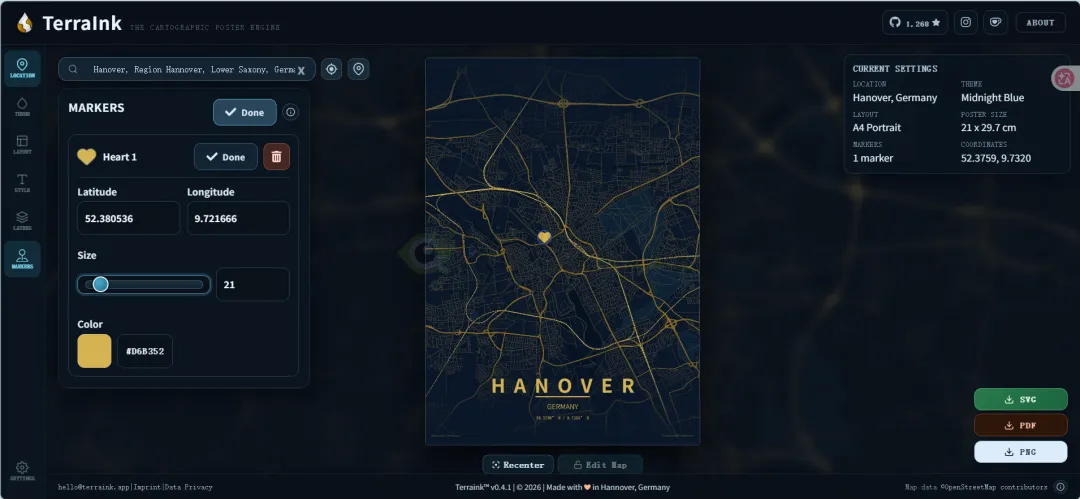Open the Markers sidebar panel
Viewport: 1080px width, 499px height.
pos(22,259)
